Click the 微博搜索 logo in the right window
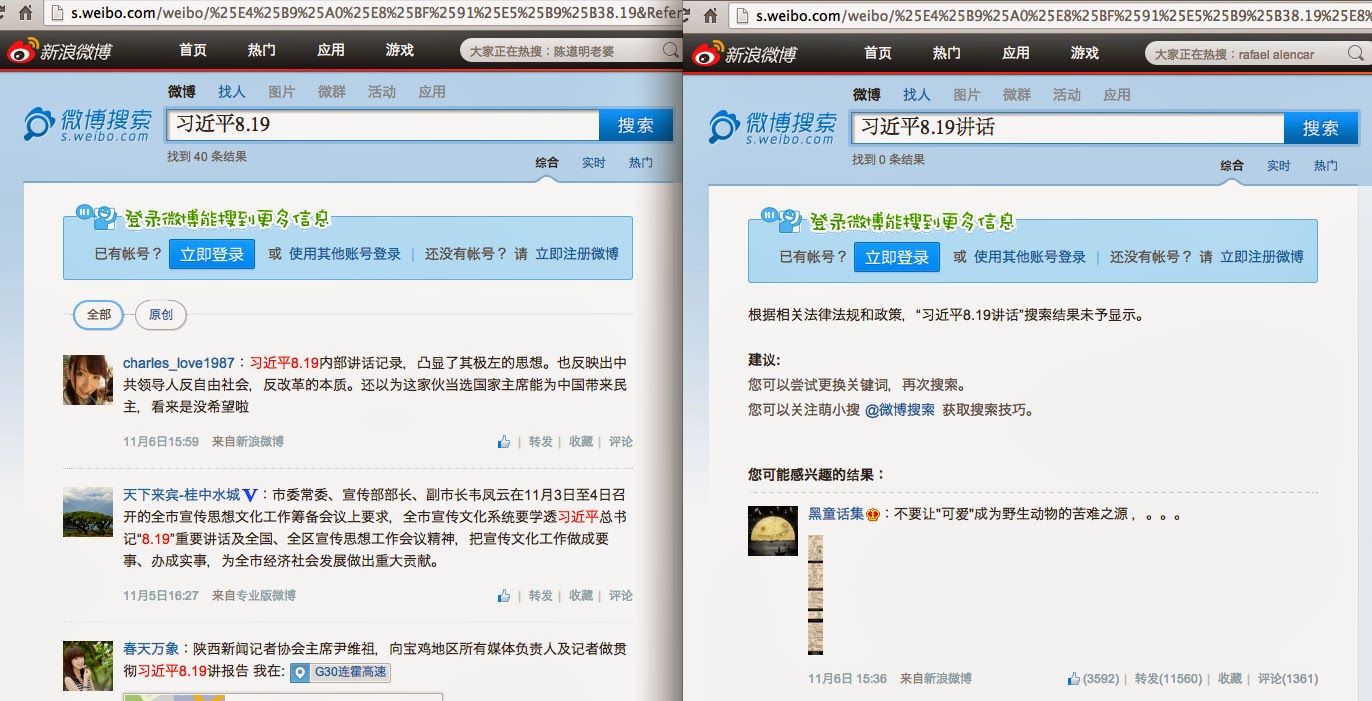The height and width of the screenshot is (701, 1372). click(x=773, y=127)
